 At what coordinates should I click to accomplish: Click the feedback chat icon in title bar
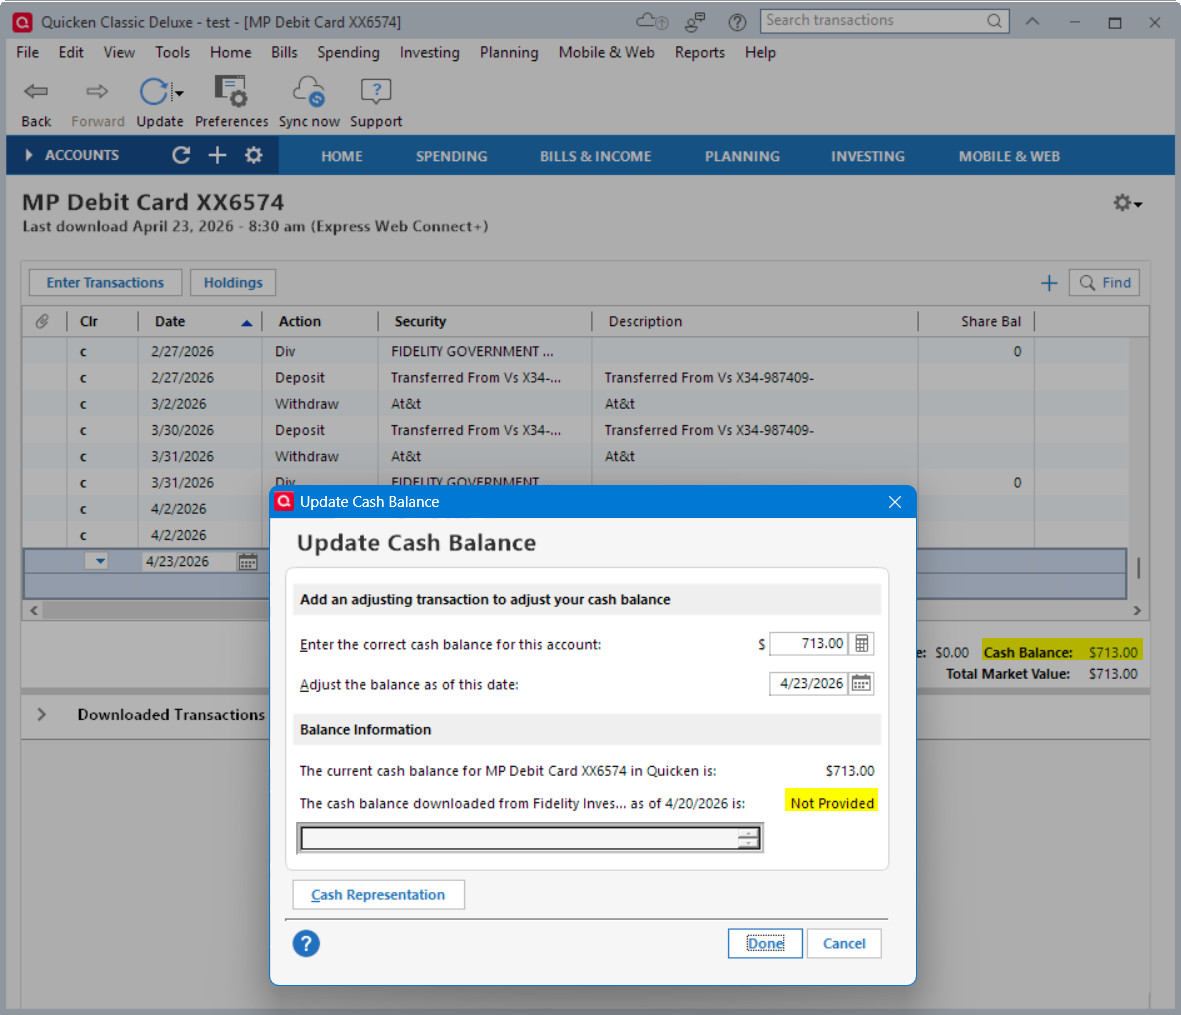tap(694, 22)
